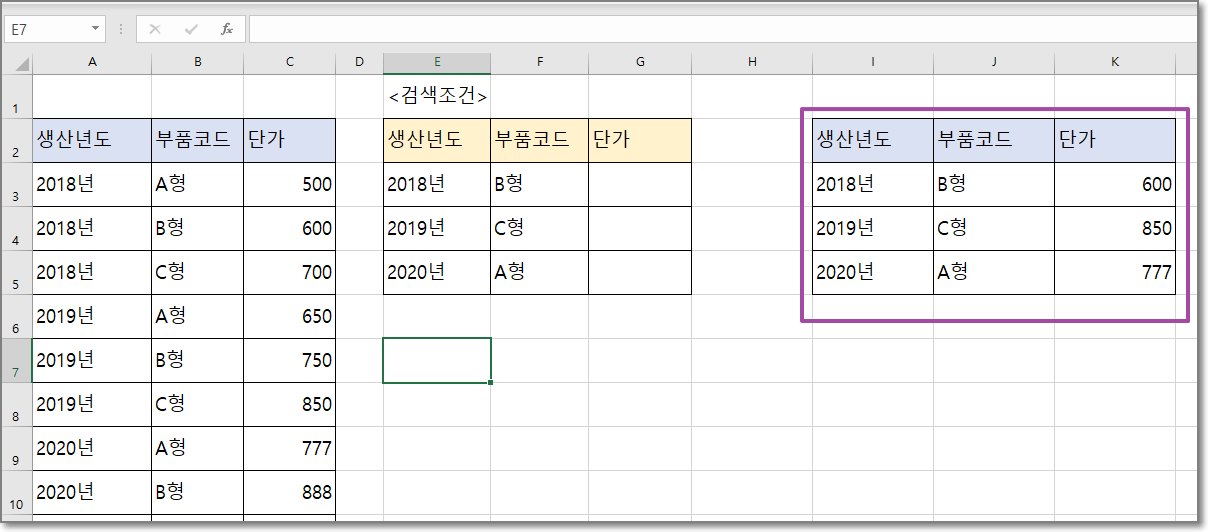Click column C cell with value 777

(290, 449)
